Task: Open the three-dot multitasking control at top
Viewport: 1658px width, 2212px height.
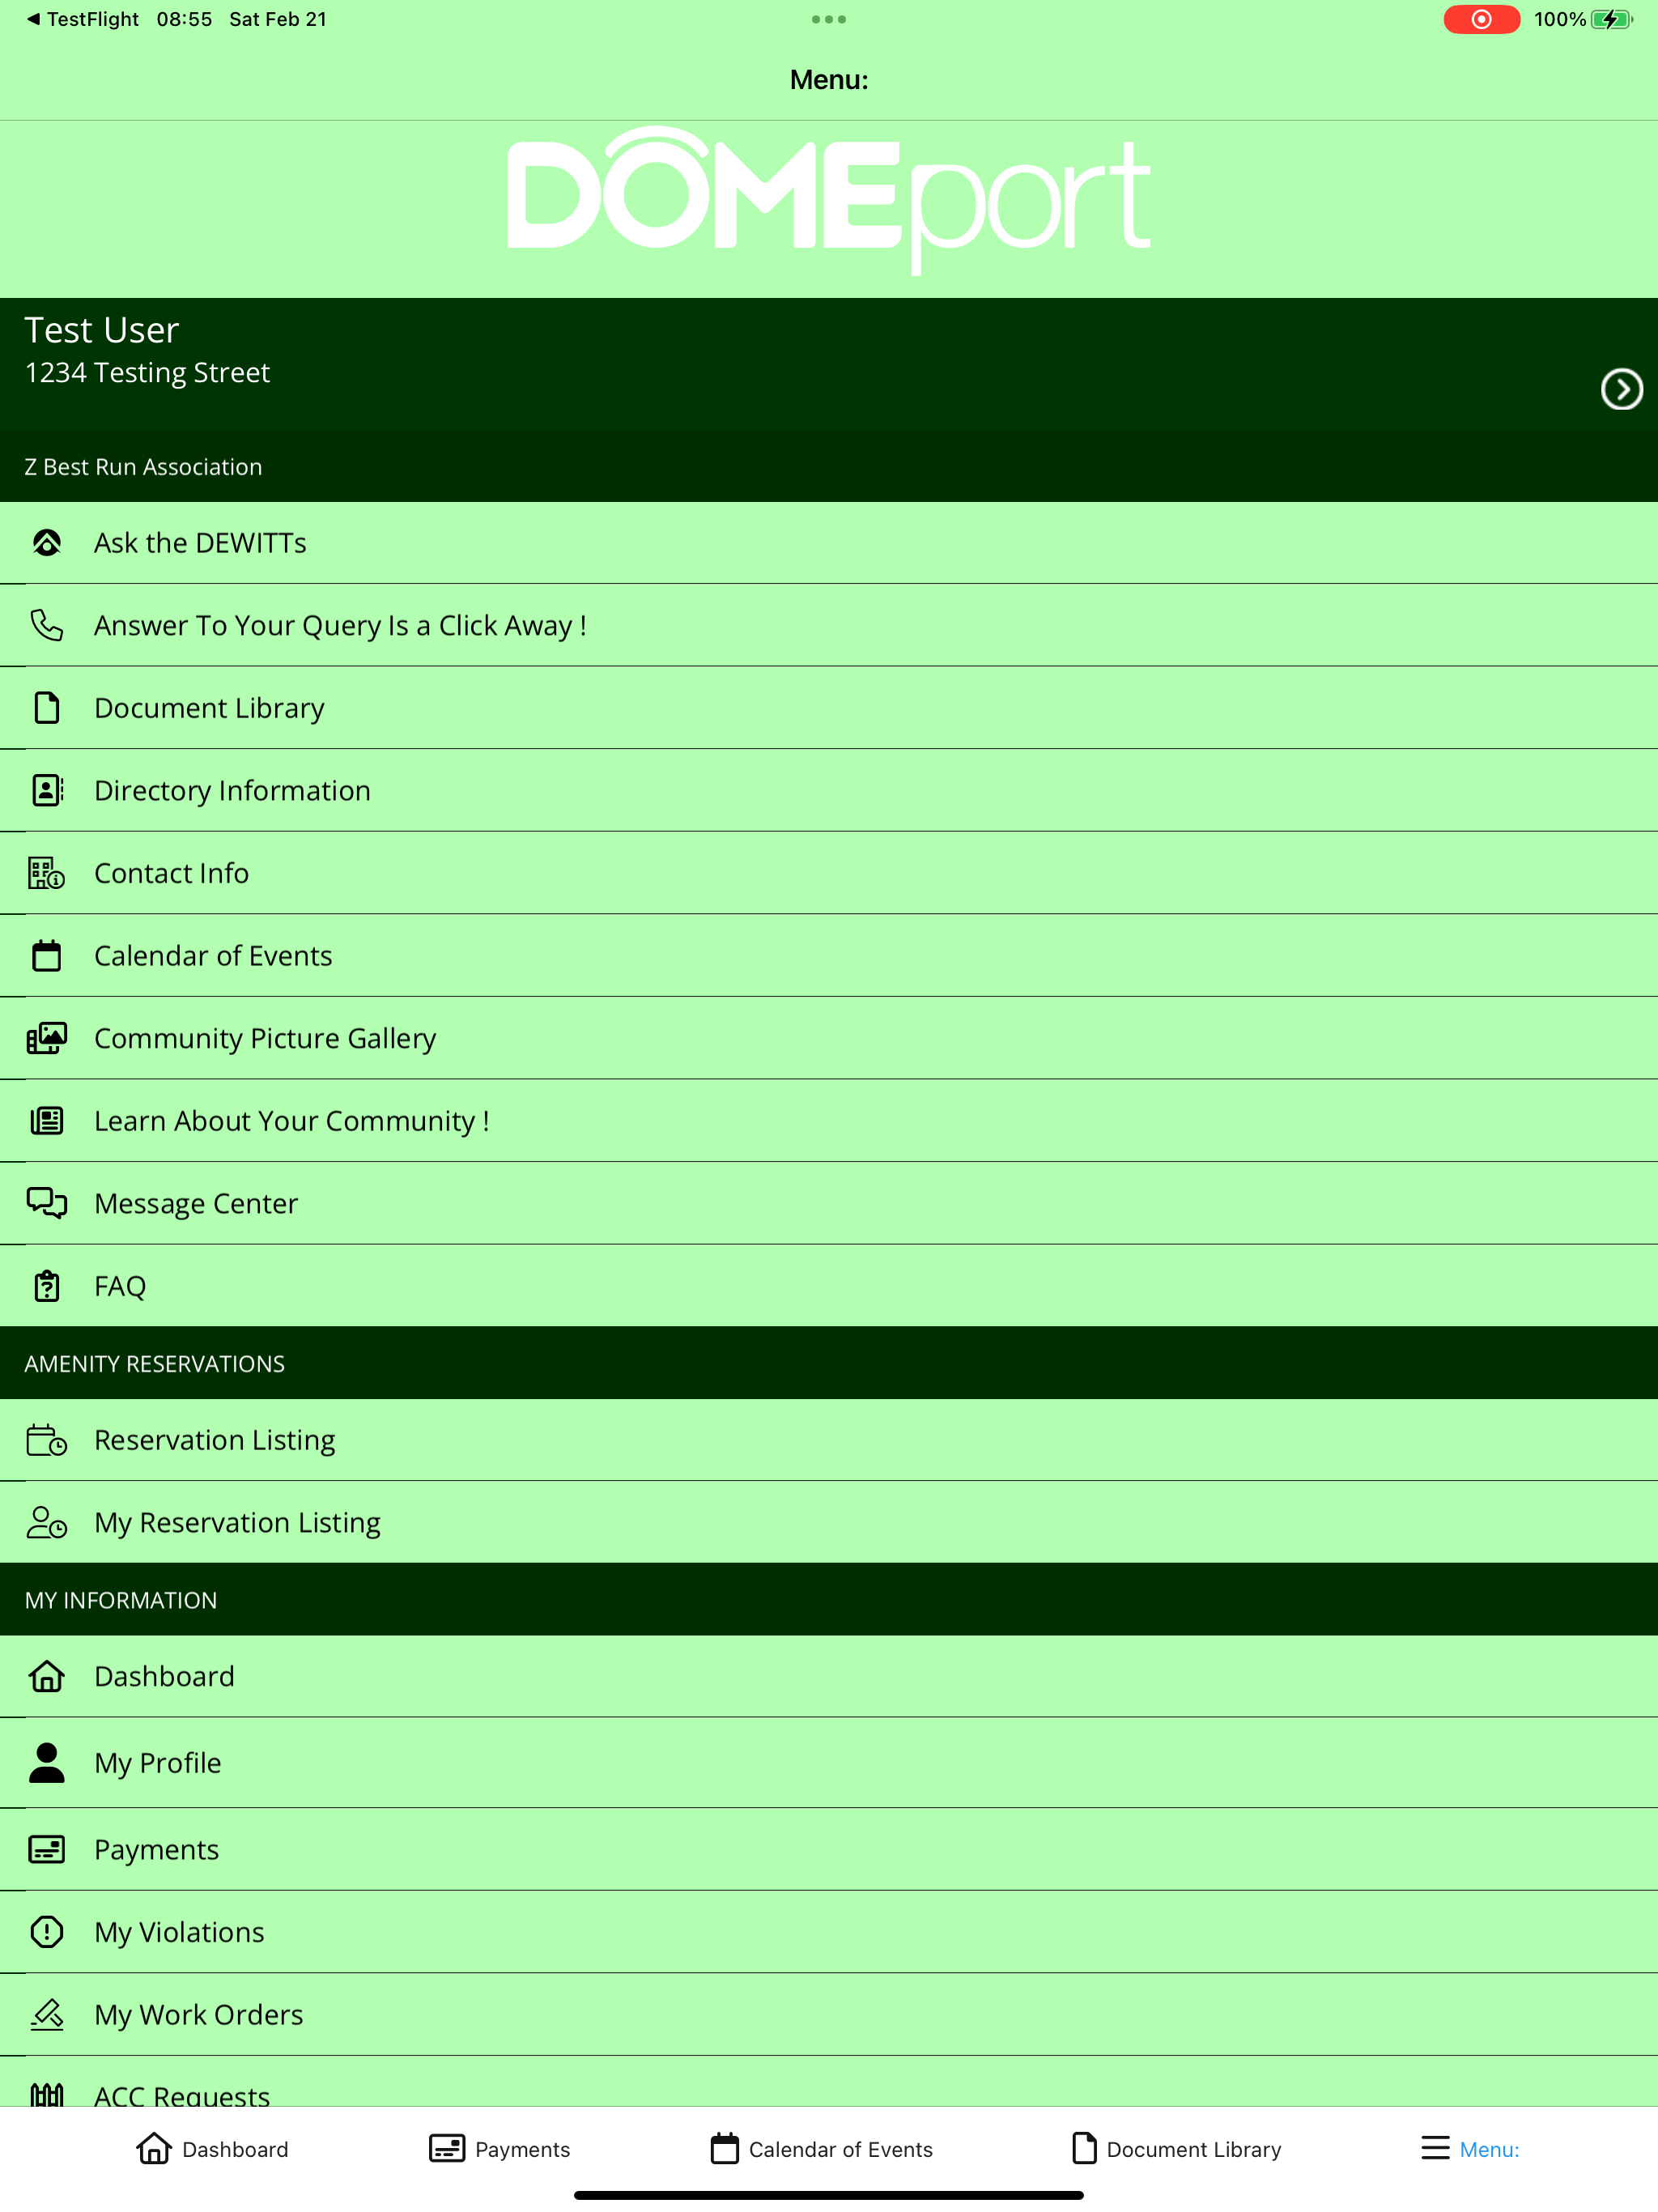Action: coord(829,19)
